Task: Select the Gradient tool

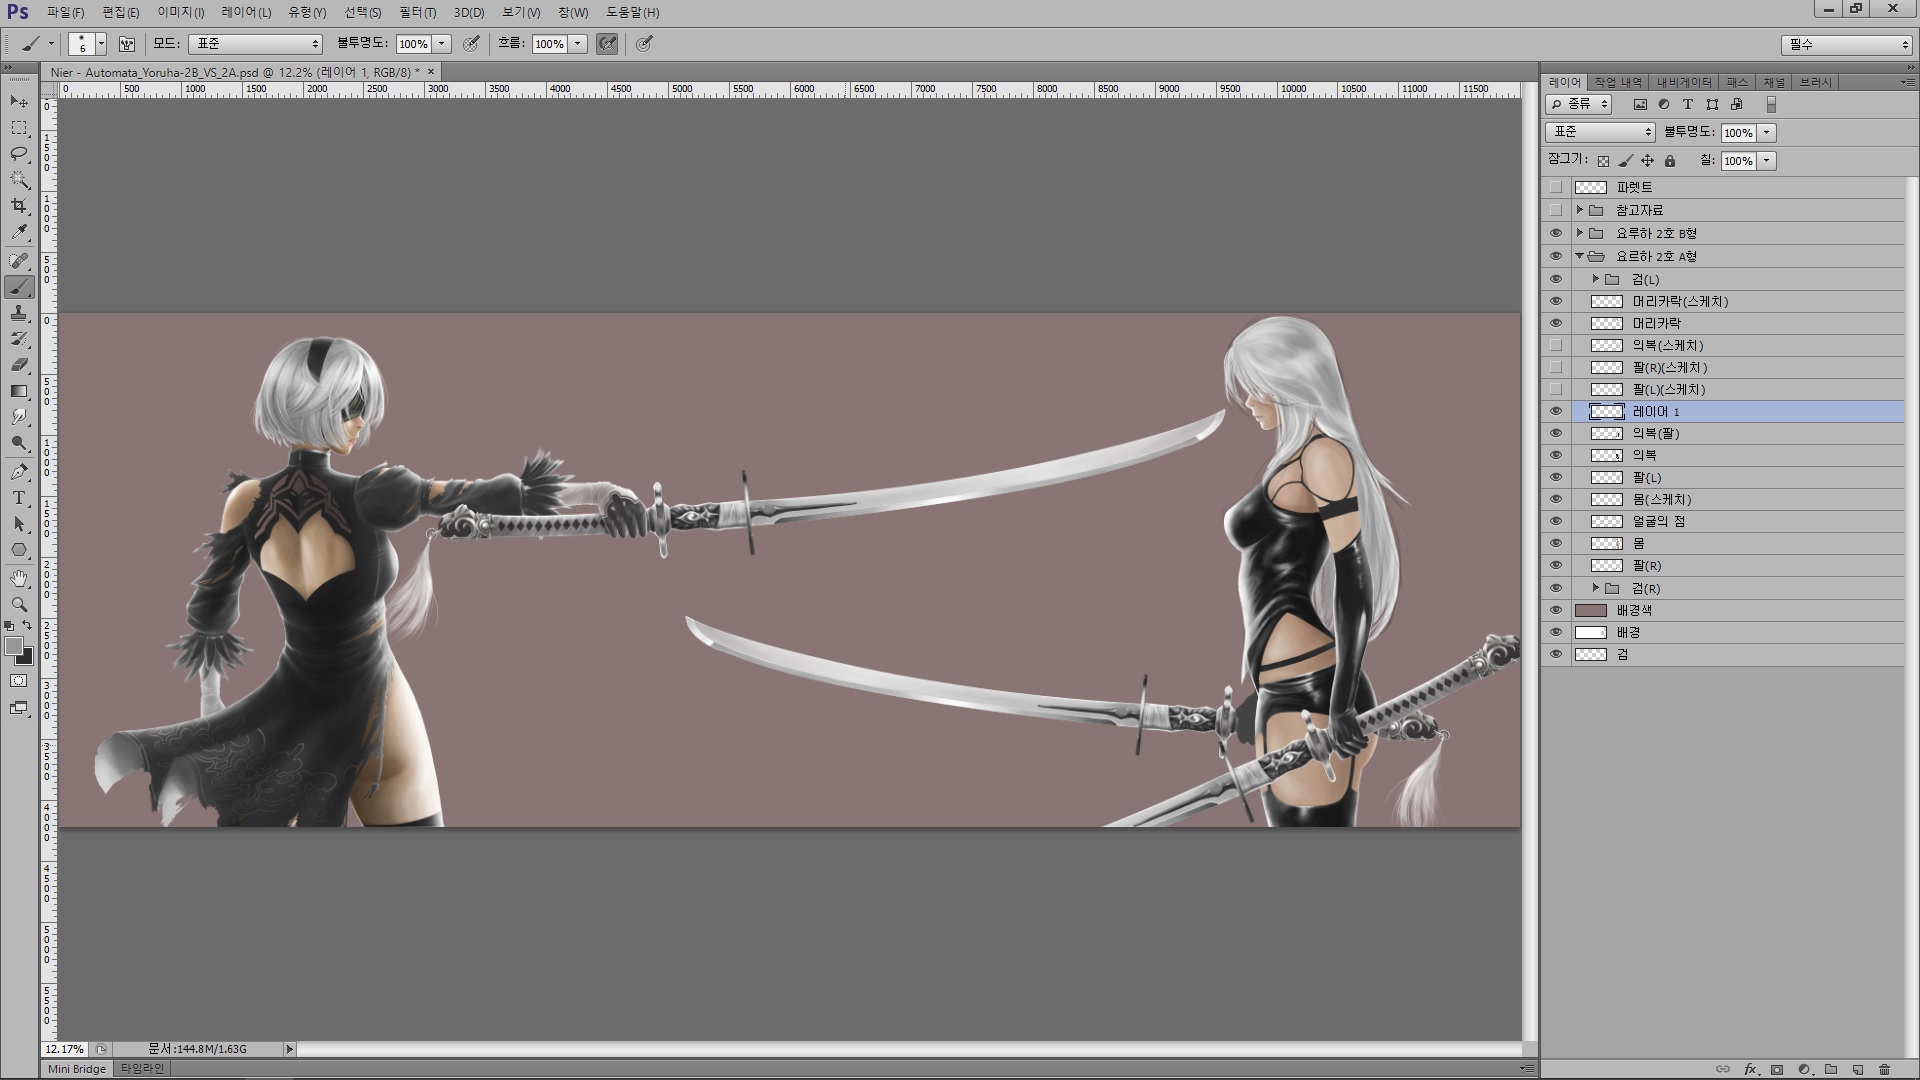Action: 19,391
